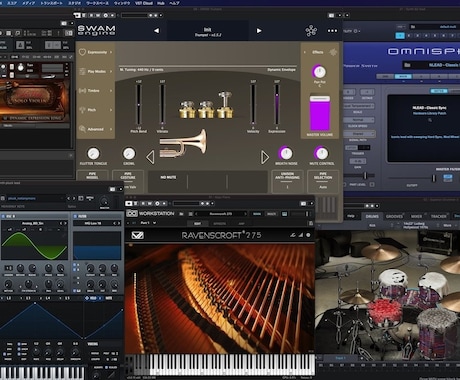The image size is (460, 380).
Task: Select next instrument with right triangle arrow
Action: tap(265, 157)
